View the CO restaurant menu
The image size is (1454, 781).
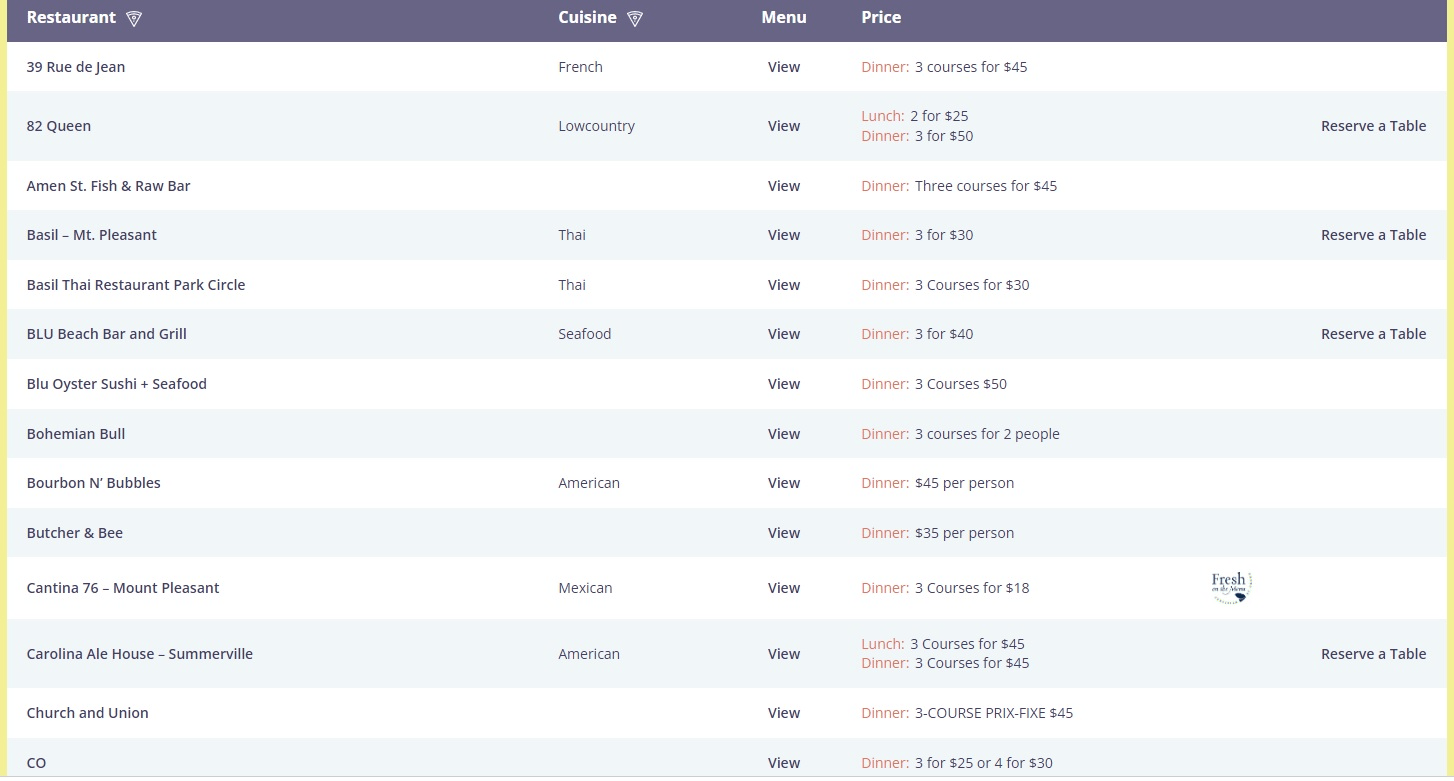click(783, 763)
